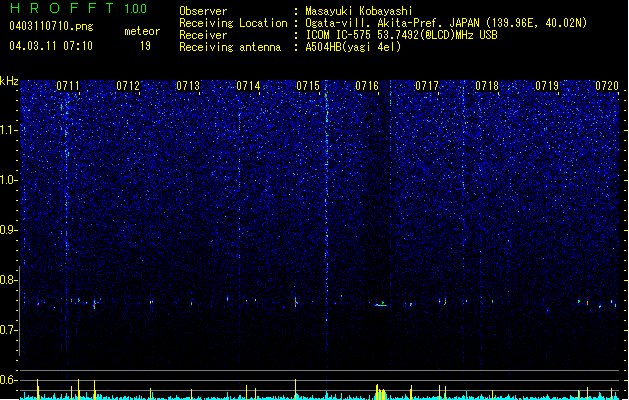The image size is (629, 400).
Task: Click the "meteor" count label
Action: click(142, 31)
